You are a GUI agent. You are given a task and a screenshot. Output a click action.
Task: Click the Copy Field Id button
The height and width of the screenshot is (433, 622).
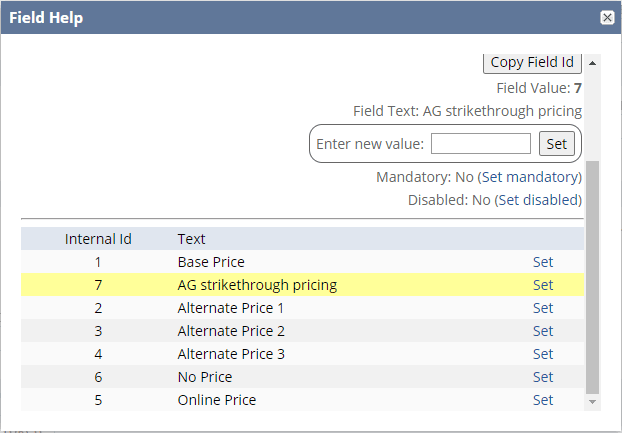point(532,63)
